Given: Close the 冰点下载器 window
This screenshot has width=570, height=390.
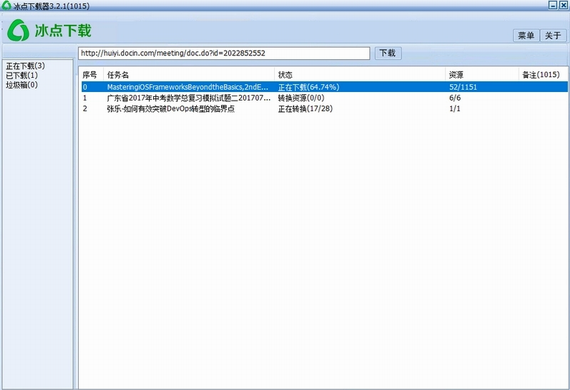Looking at the screenshot, I should (x=563, y=5).
